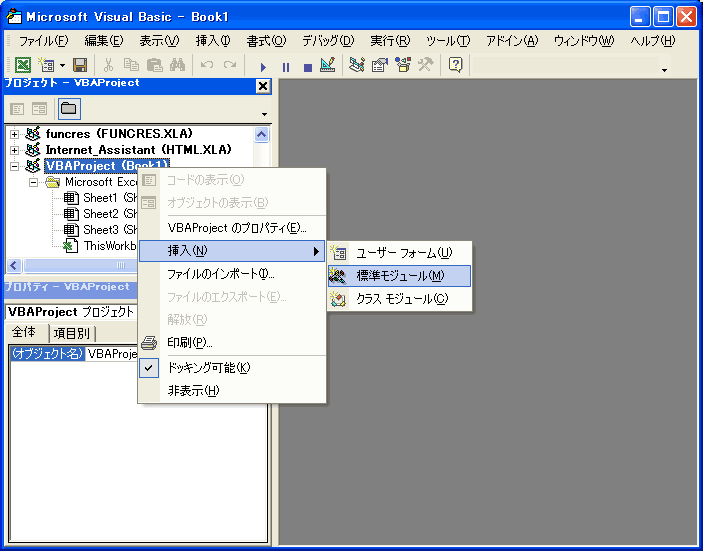Click the View Microsoft Excel toolbar icon
The height and width of the screenshot is (551, 703).
coord(22,65)
